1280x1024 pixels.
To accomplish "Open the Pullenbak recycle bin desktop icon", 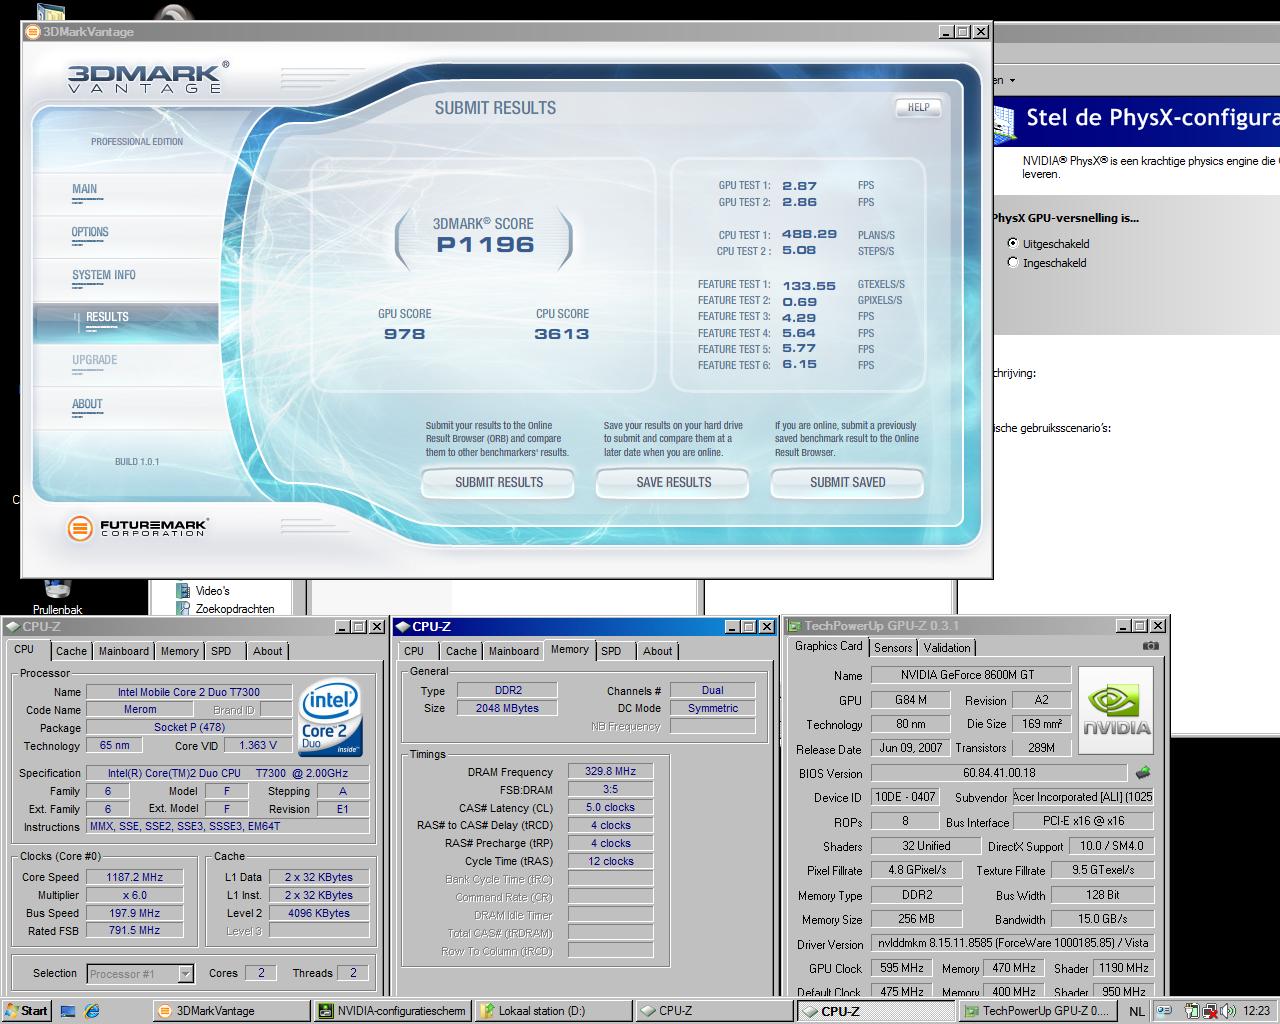I will (57, 597).
